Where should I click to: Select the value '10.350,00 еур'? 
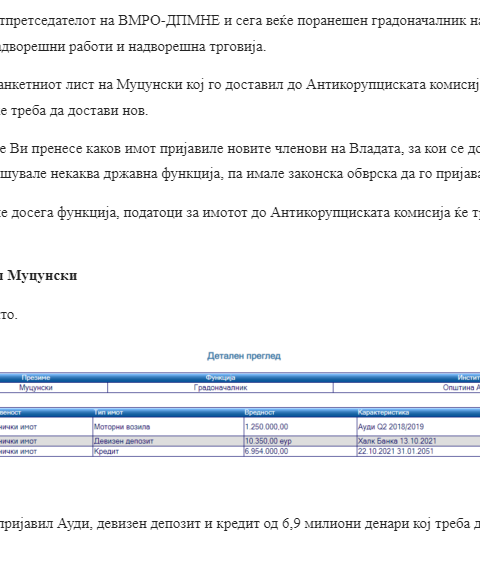(x=268, y=441)
